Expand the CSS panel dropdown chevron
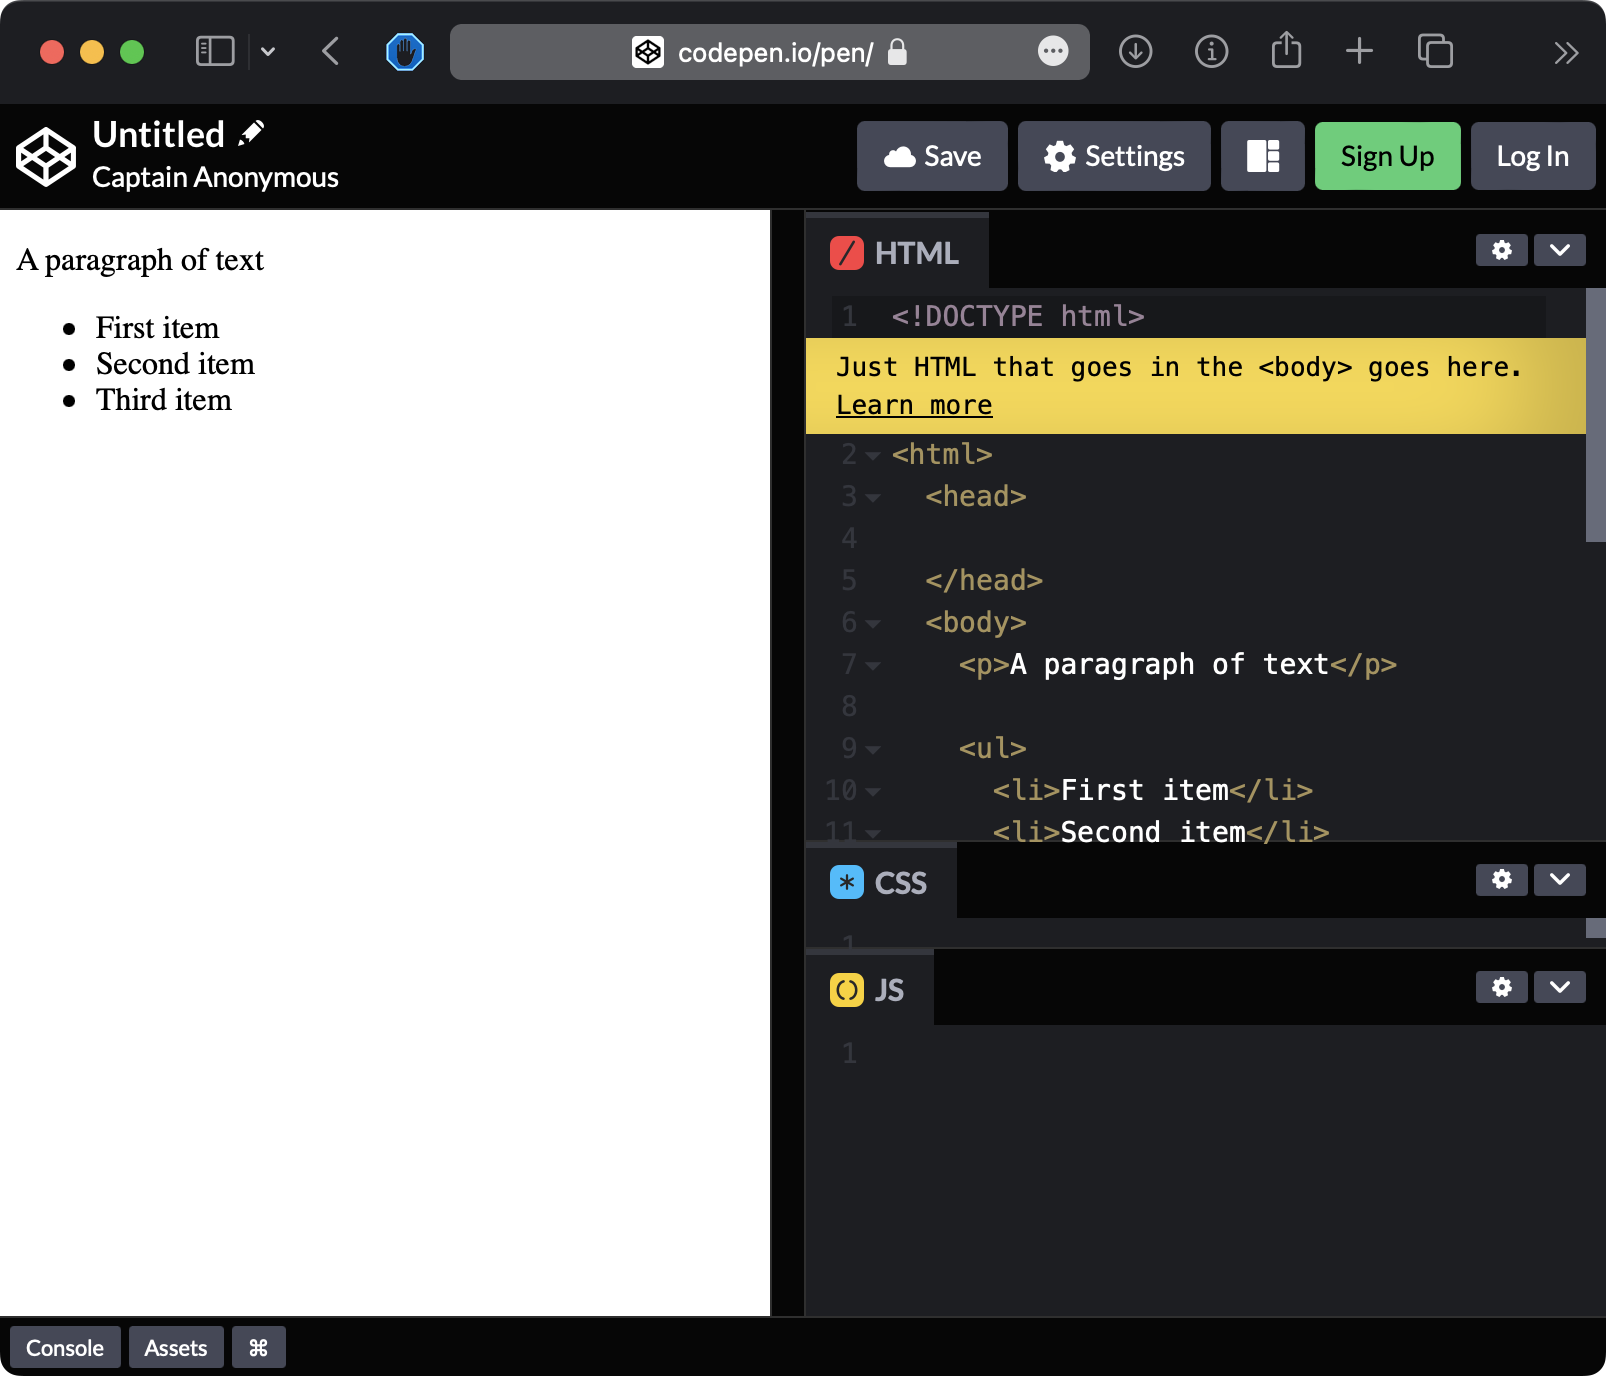 (x=1559, y=880)
